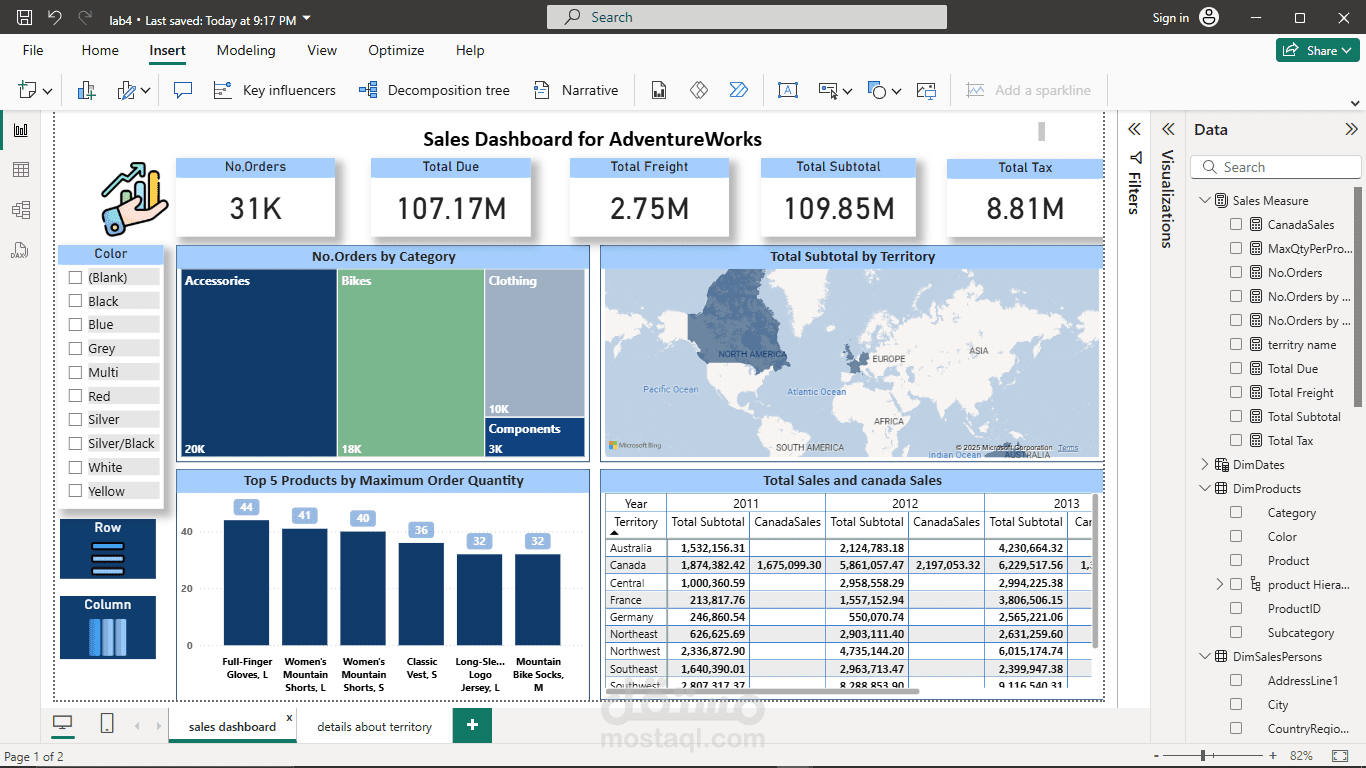Add a new report page
The height and width of the screenshot is (768, 1366).
(x=472, y=725)
